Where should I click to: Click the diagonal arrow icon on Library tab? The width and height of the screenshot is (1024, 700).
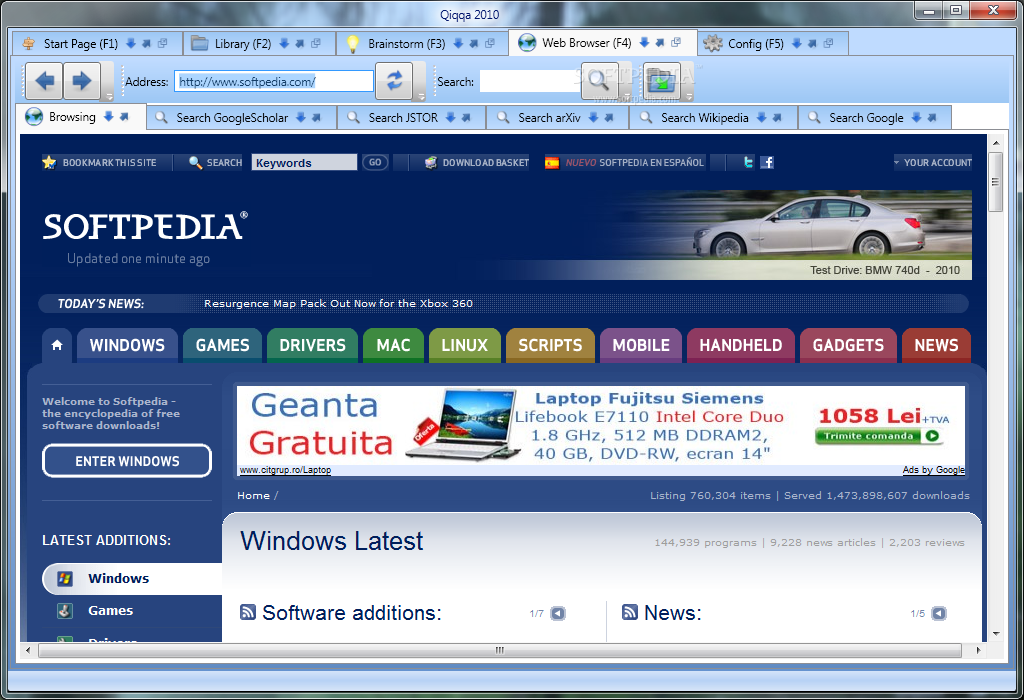coord(300,43)
